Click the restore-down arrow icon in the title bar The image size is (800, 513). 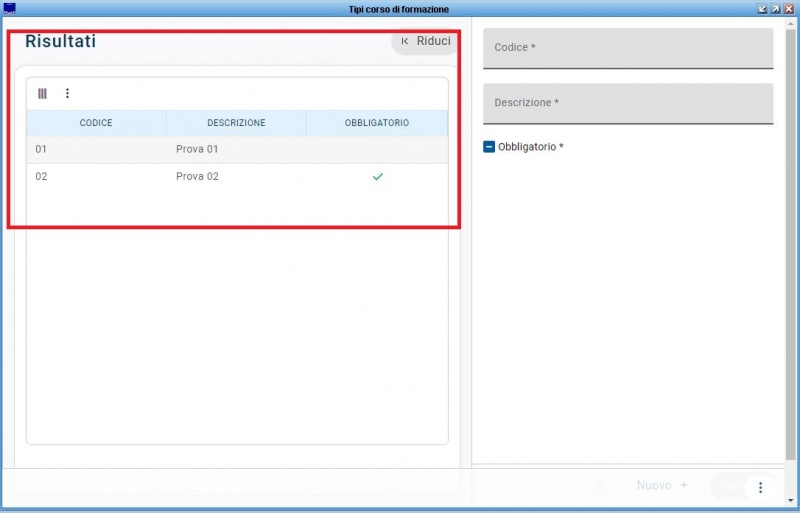762,9
